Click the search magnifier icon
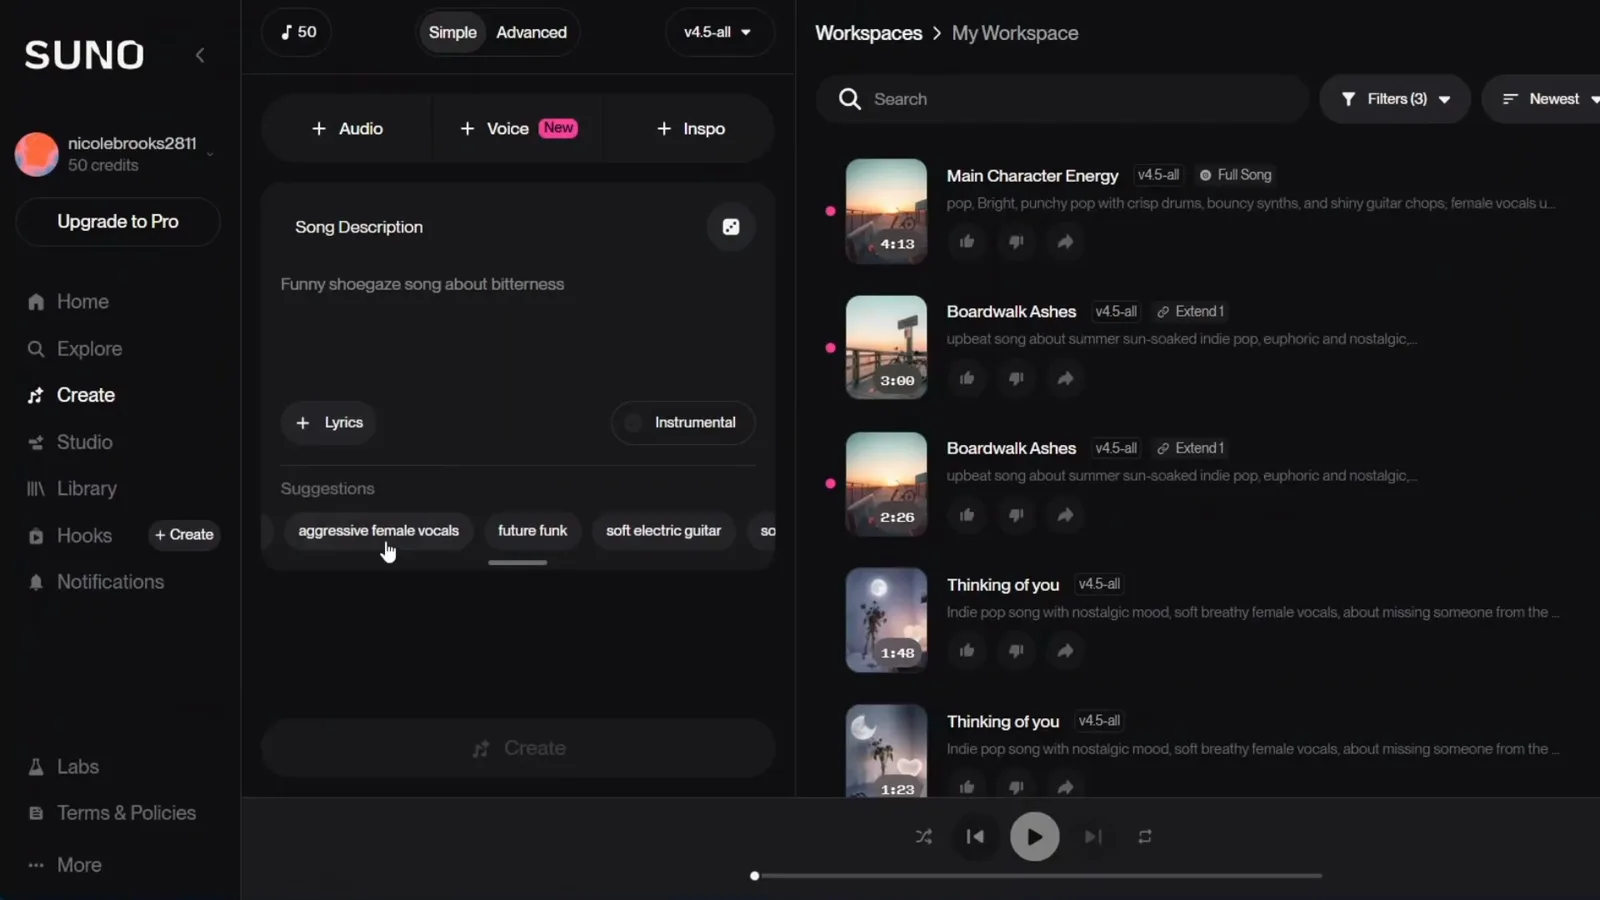1600x900 pixels. [x=850, y=99]
